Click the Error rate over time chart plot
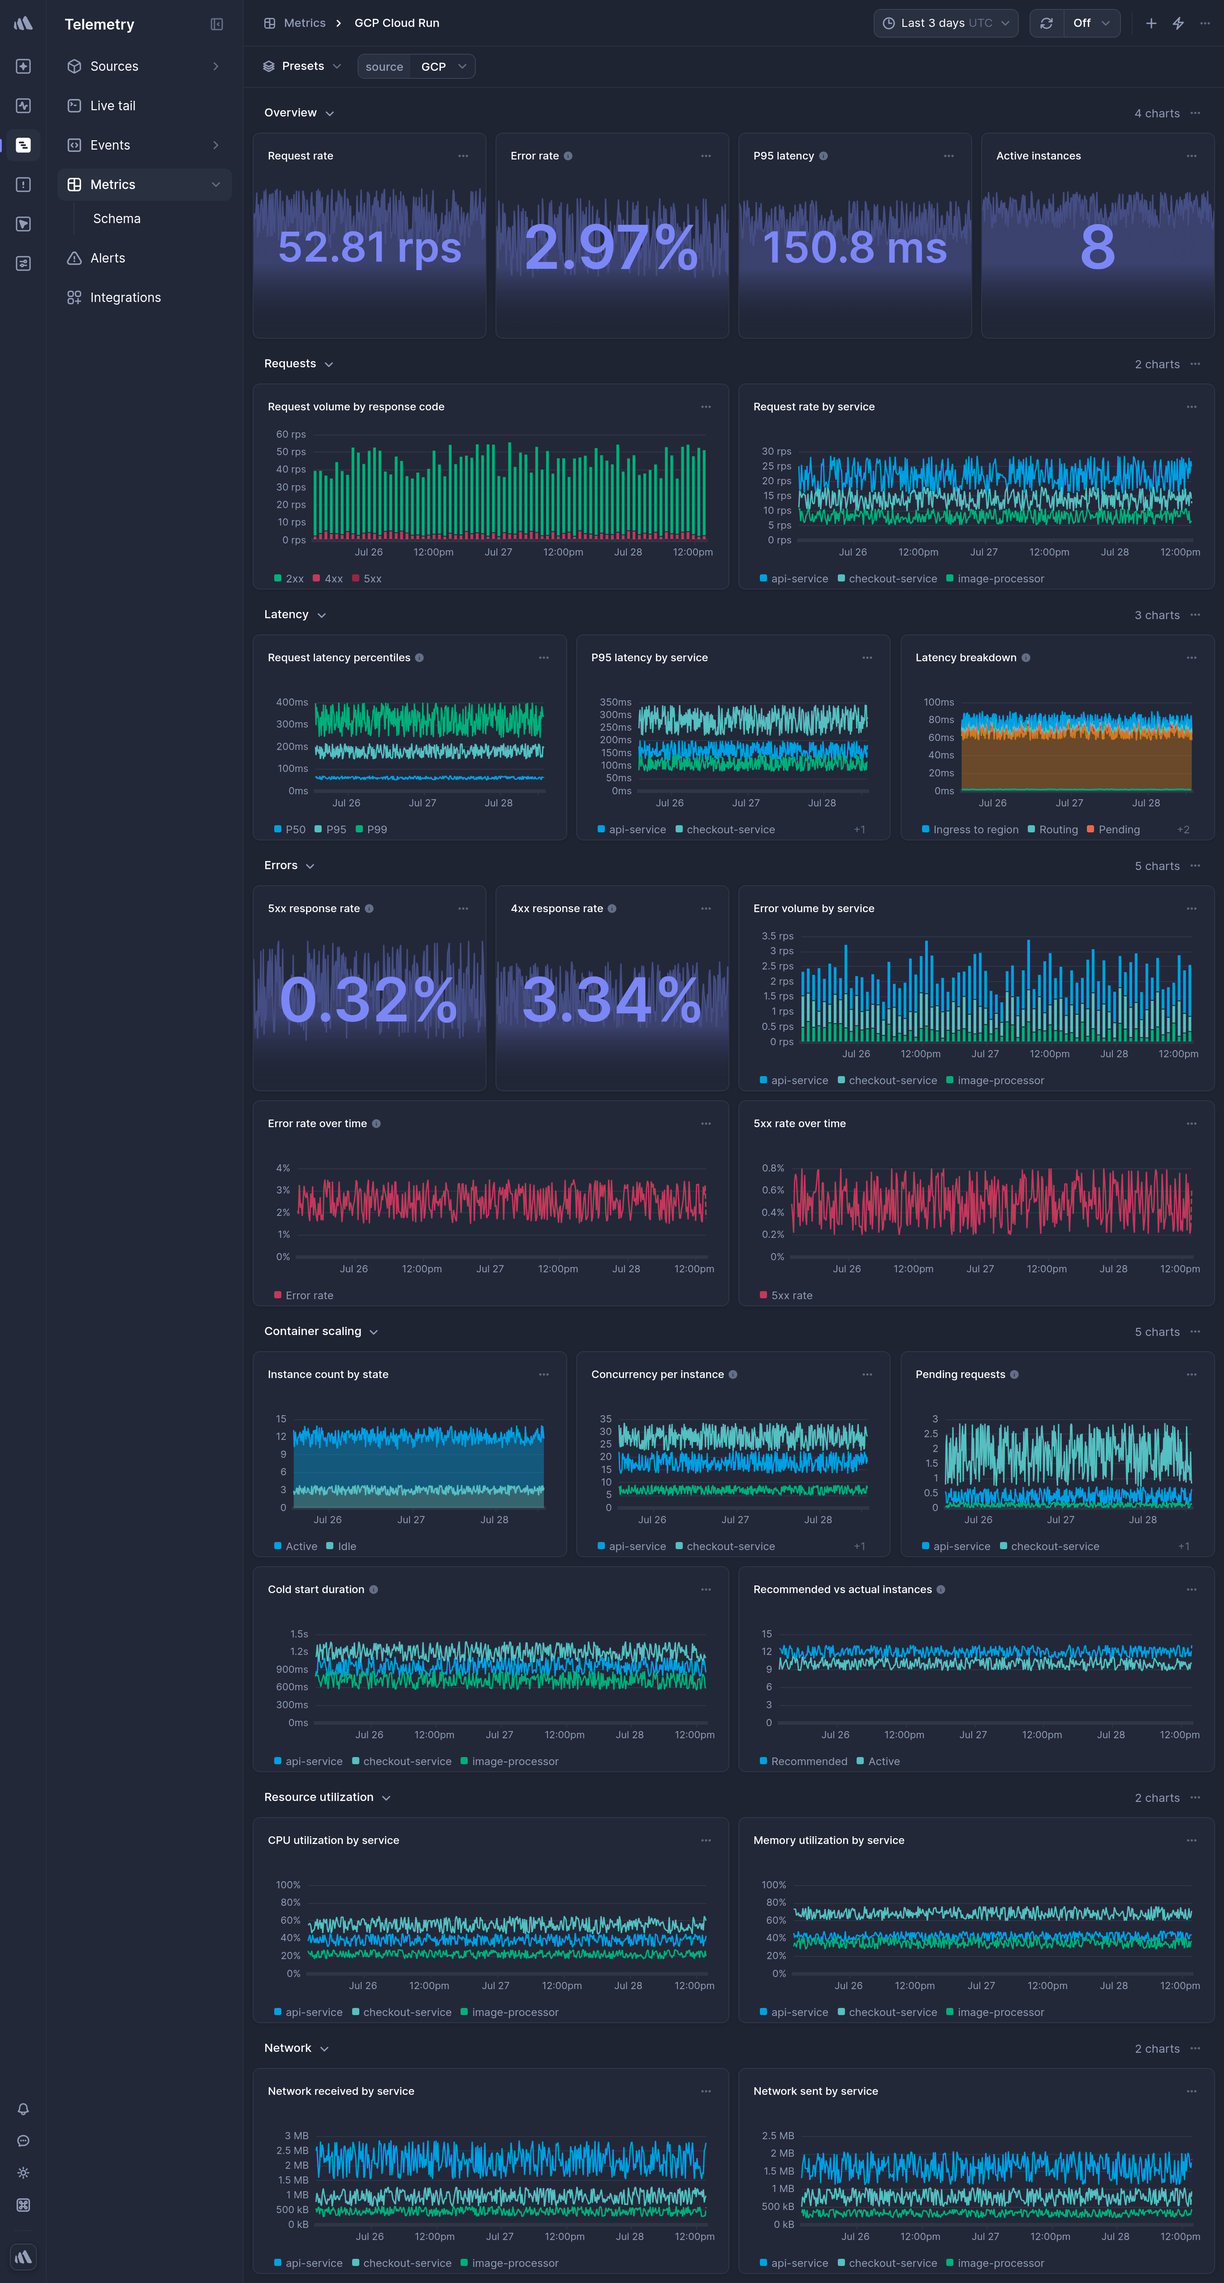This screenshot has width=1224, height=2283. click(x=502, y=1212)
